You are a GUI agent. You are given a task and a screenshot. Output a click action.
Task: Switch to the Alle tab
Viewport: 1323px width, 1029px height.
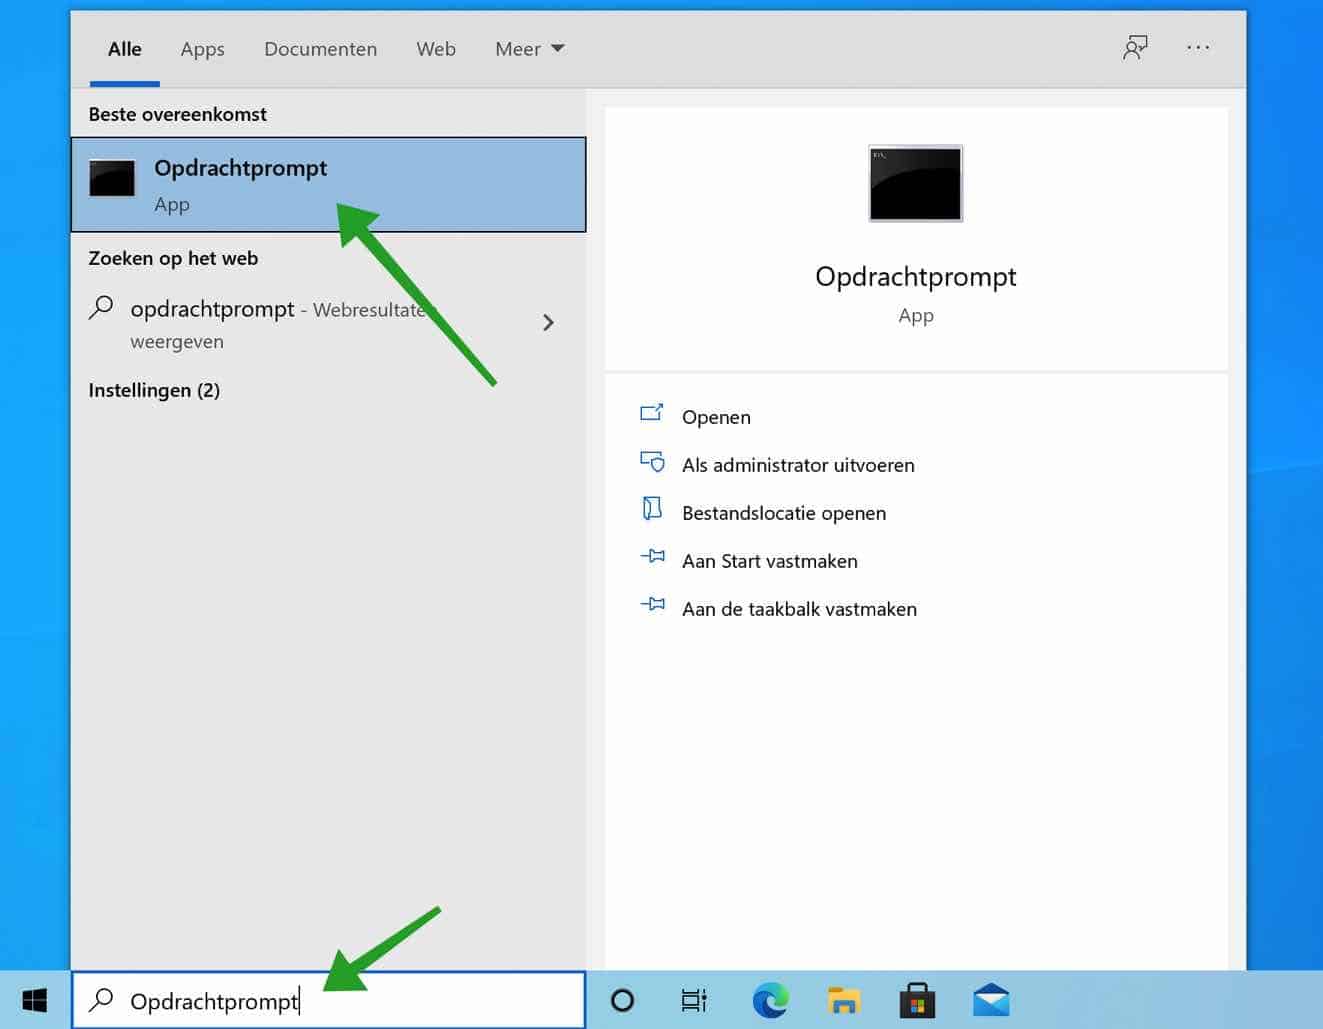[x=125, y=49]
